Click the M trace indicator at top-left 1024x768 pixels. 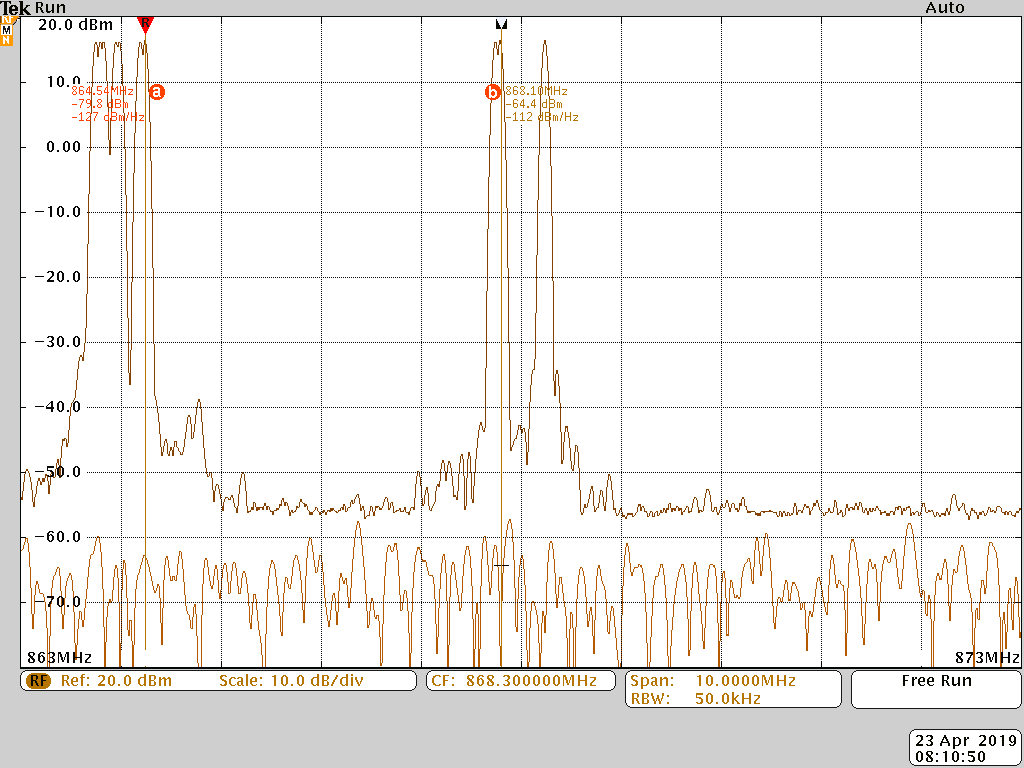coord(7,31)
